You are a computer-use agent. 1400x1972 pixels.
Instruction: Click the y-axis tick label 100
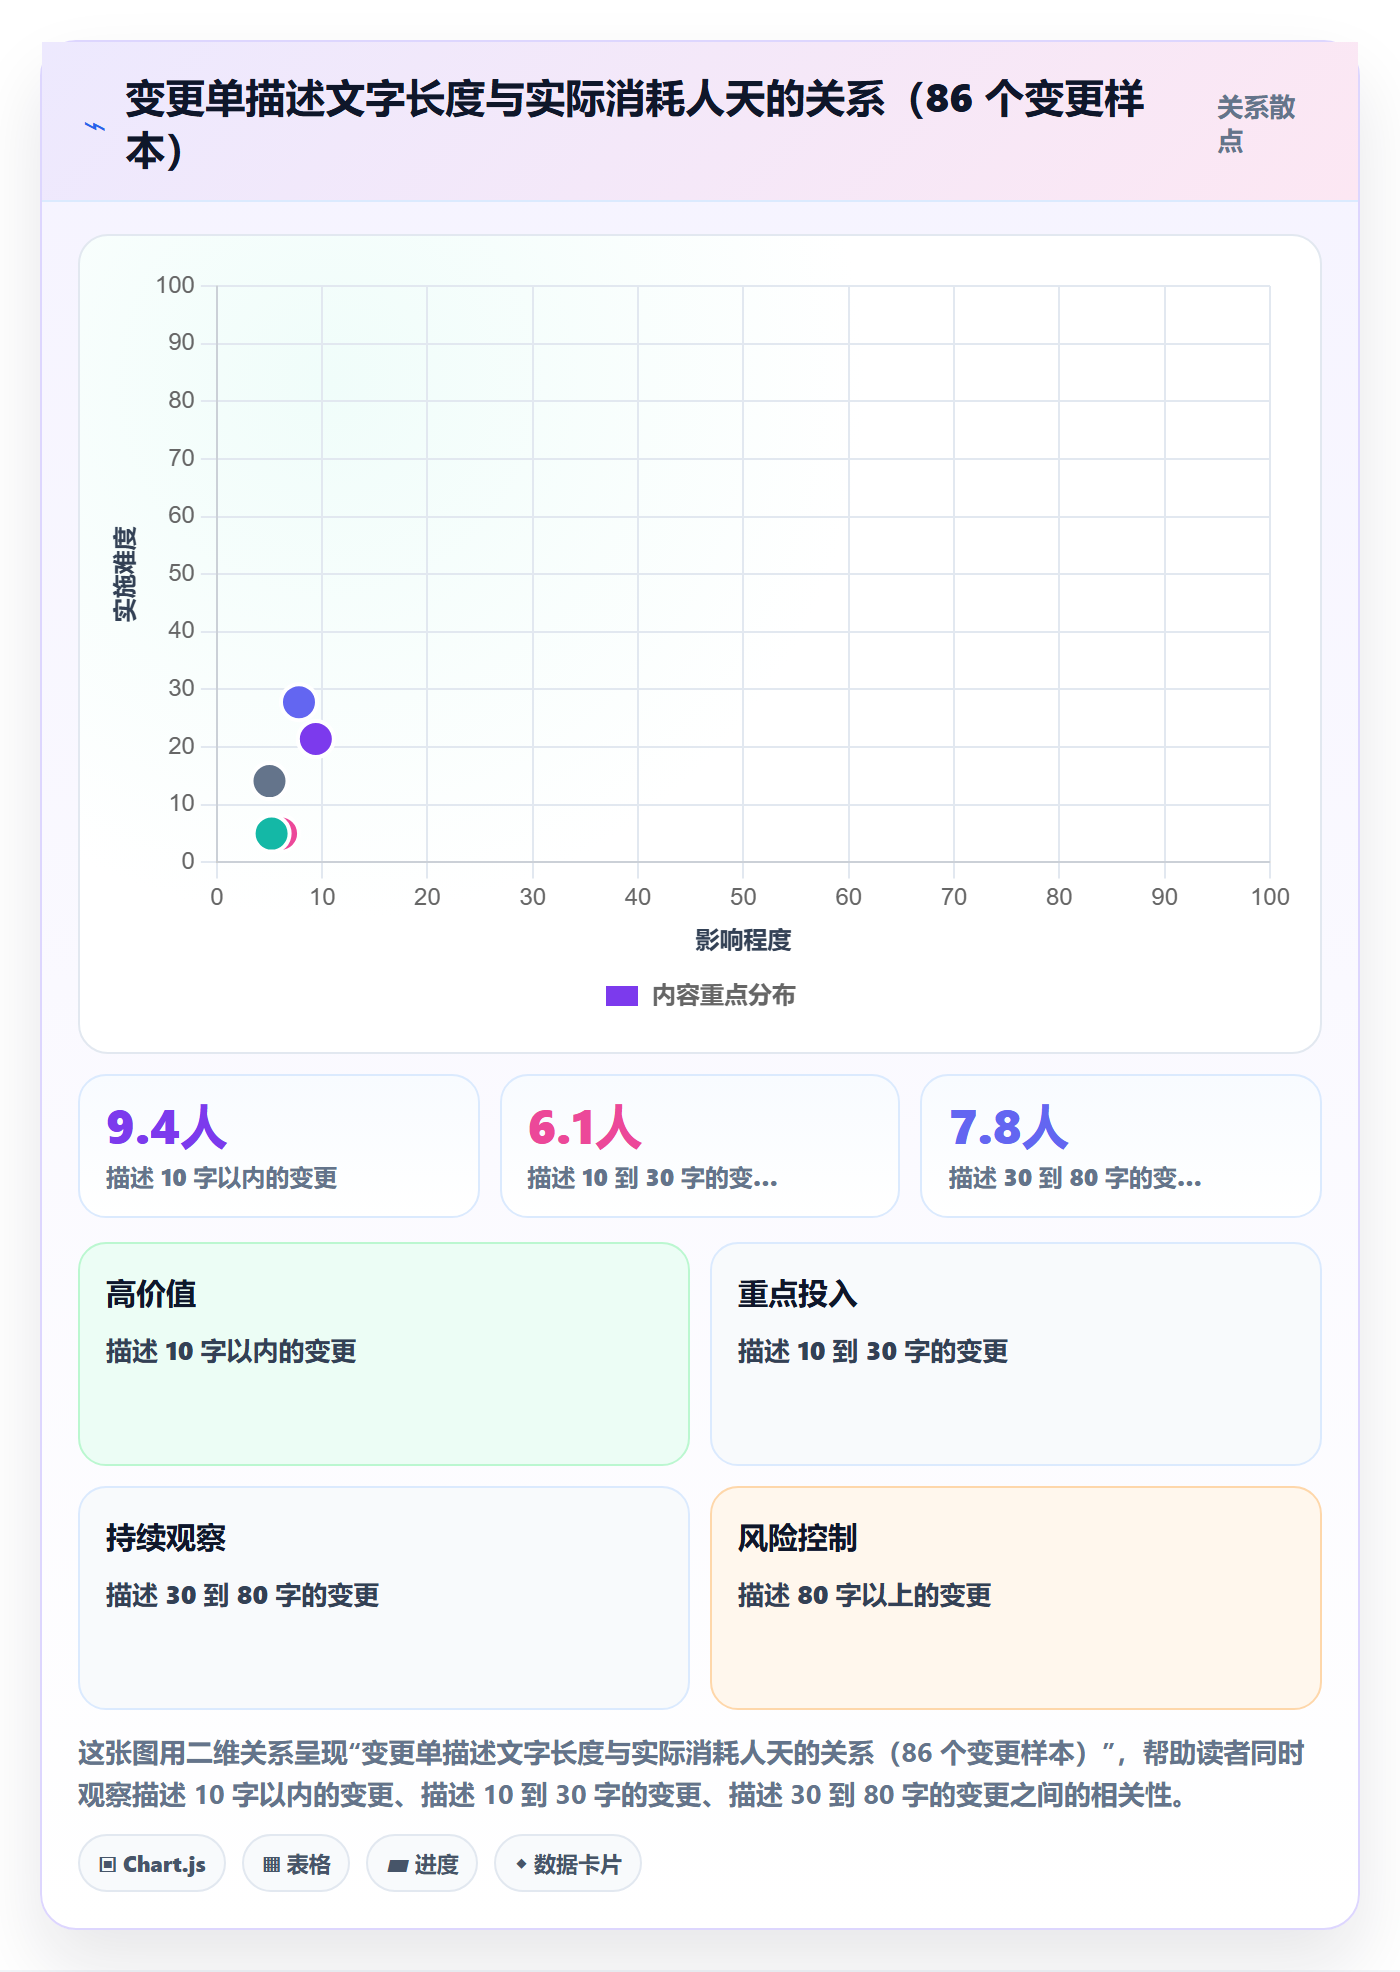tap(175, 285)
